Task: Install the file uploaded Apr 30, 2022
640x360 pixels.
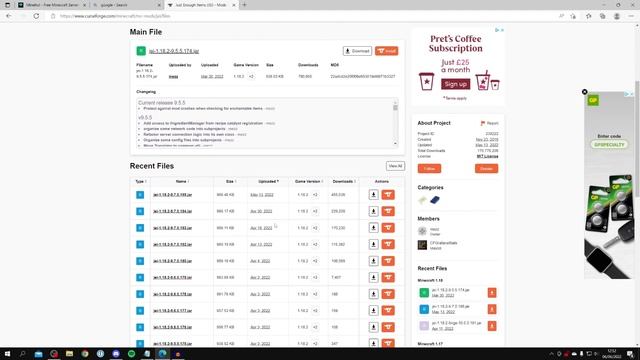Action: tap(388, 211)
